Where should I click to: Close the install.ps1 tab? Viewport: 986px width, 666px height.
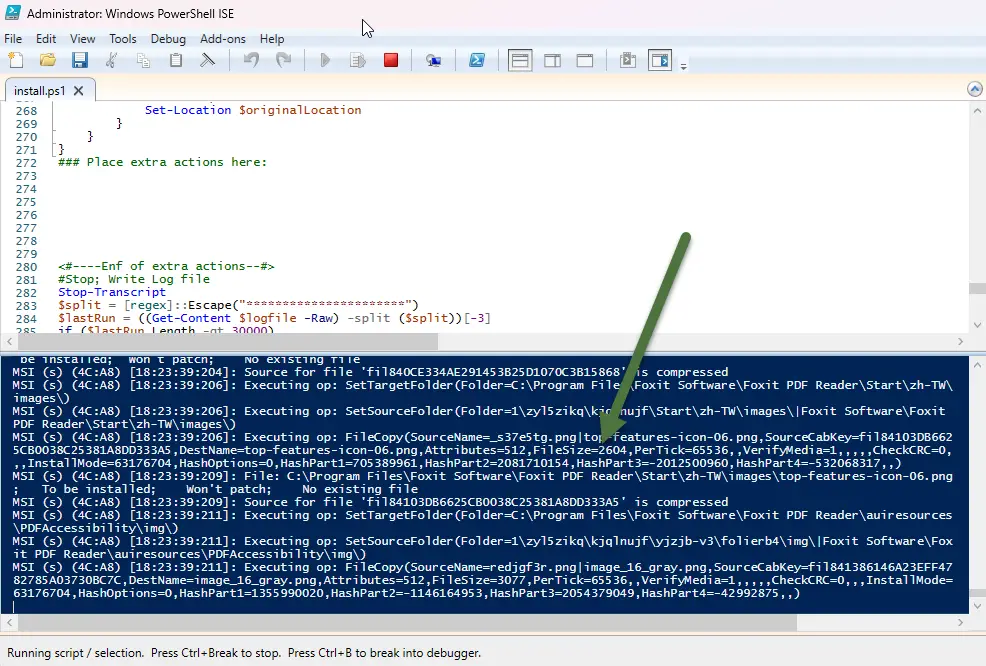(x=79, y=91)
